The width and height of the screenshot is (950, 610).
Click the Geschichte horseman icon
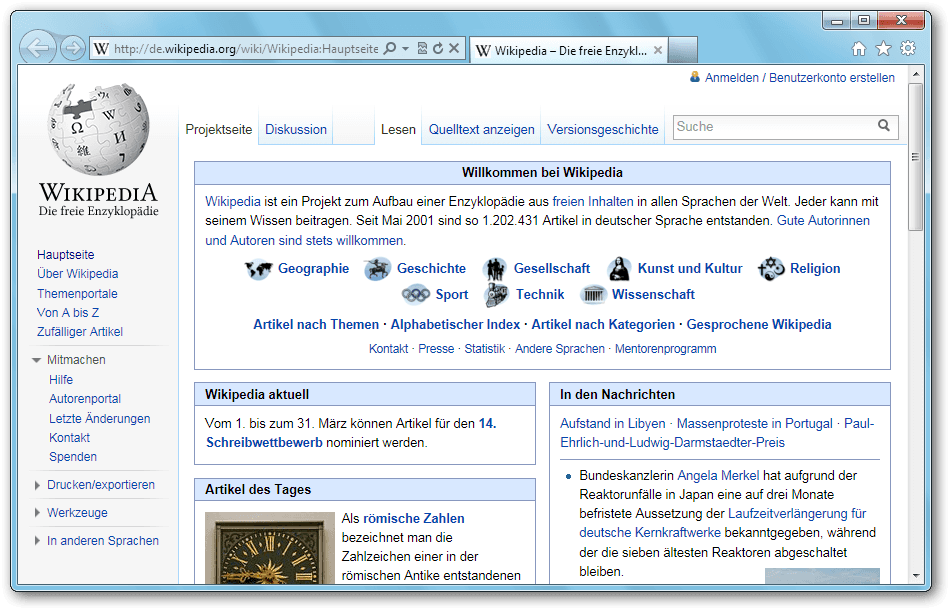377,269
